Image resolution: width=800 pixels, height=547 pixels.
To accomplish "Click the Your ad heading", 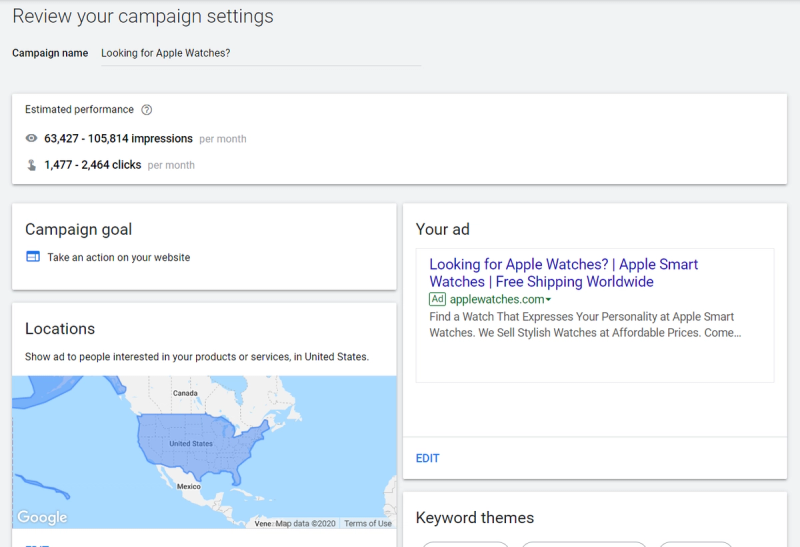I will [x=442, y=229].
